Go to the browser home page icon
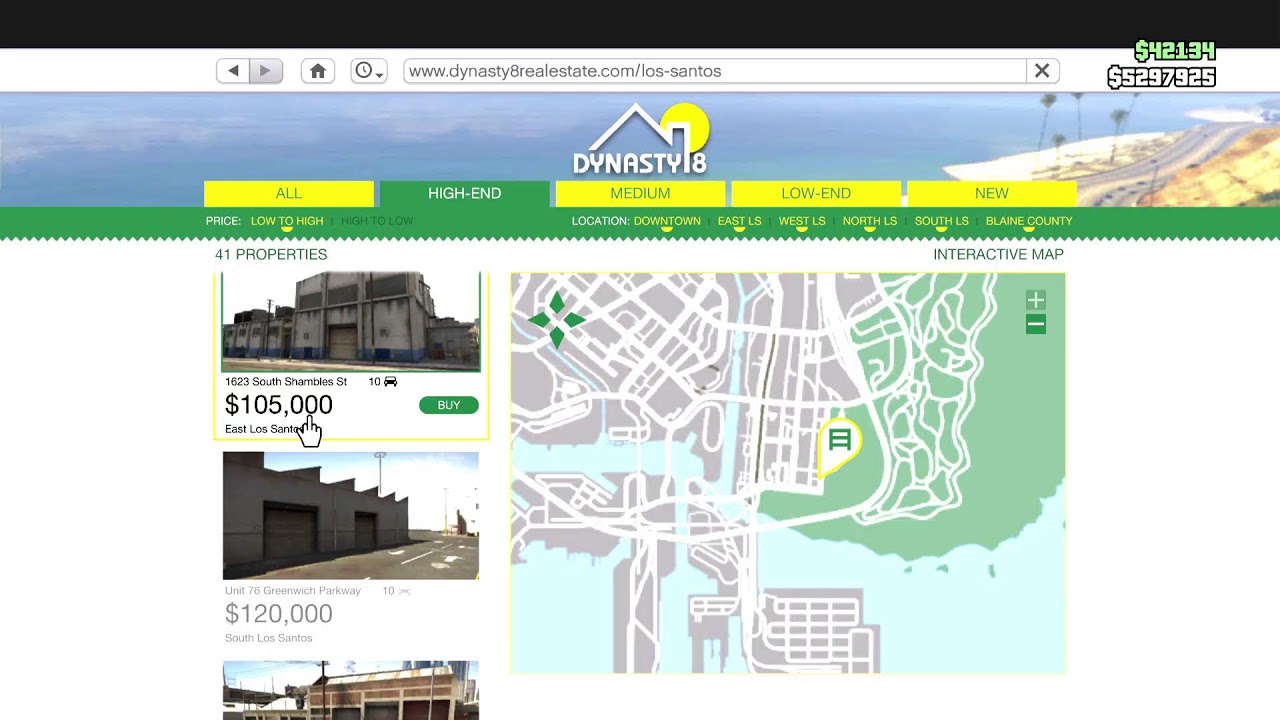Viewport: 1280px width, 720px height. coord(318,71)
